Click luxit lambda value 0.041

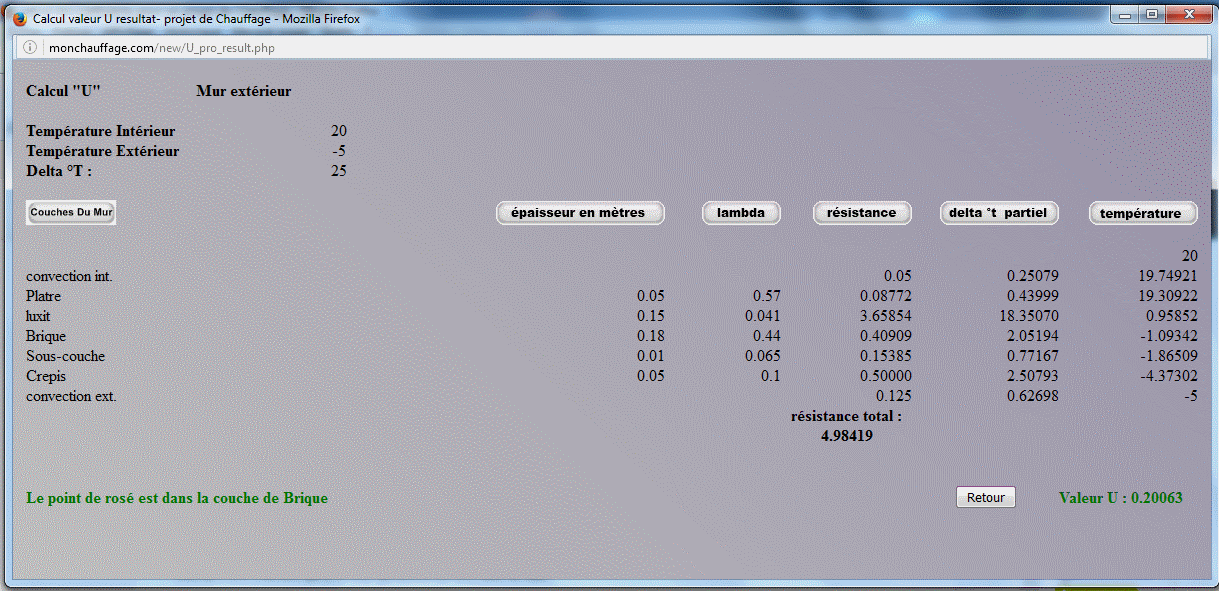762,316
